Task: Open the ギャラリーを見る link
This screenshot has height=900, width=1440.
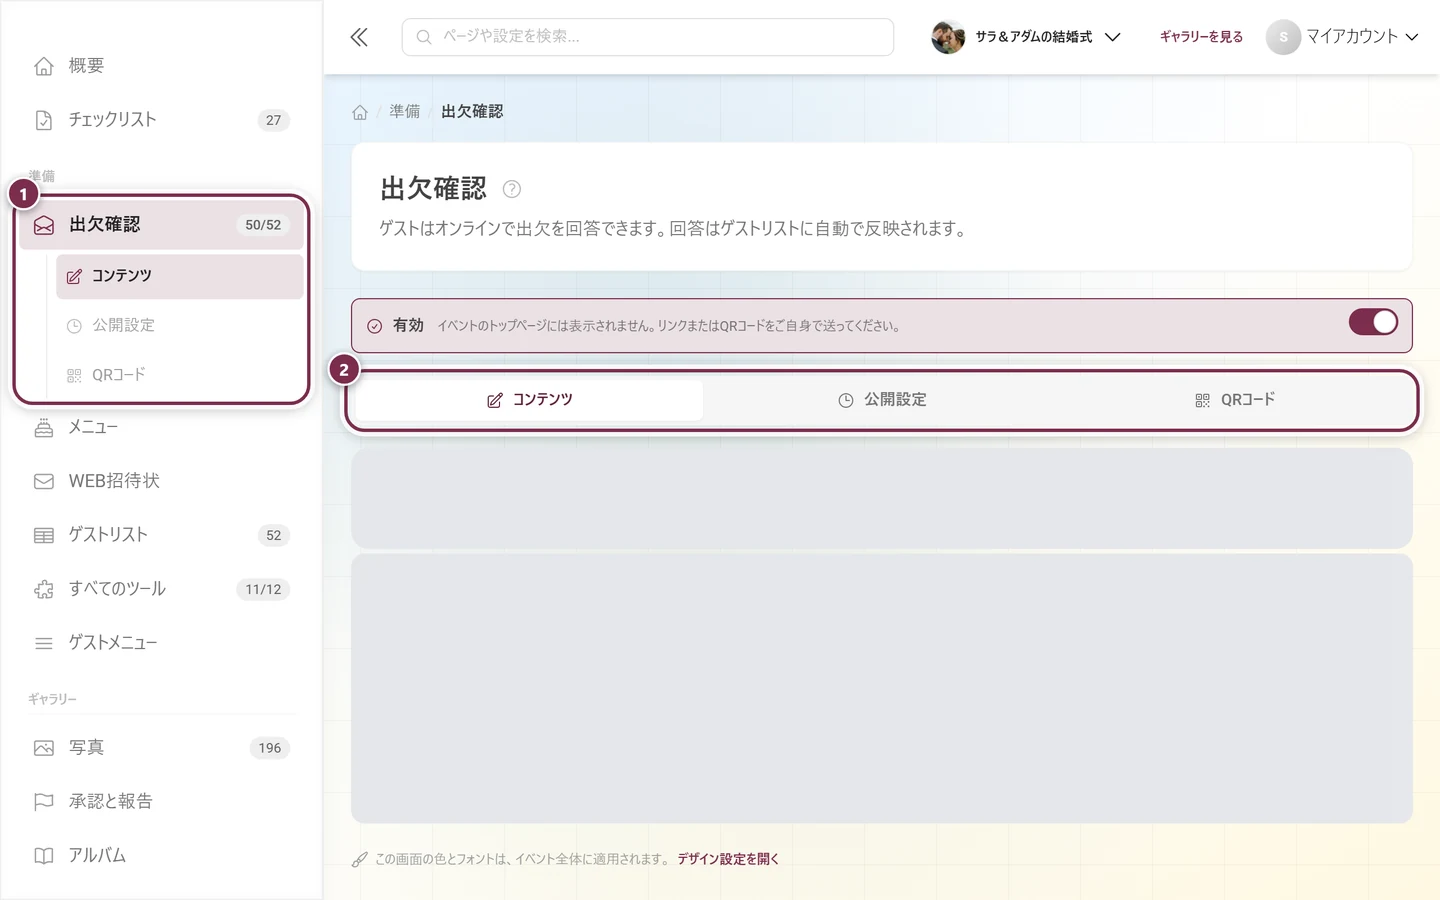Action: tap(1201, 37)
